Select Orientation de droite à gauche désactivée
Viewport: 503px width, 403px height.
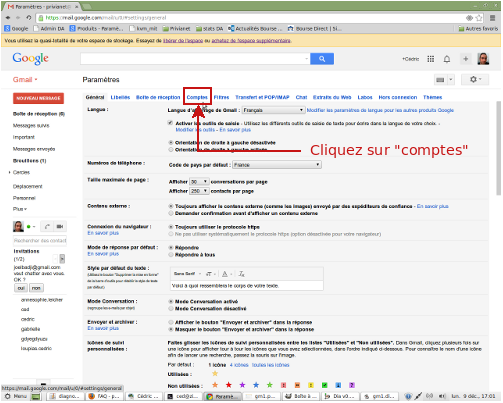click(x=171, y=142)
